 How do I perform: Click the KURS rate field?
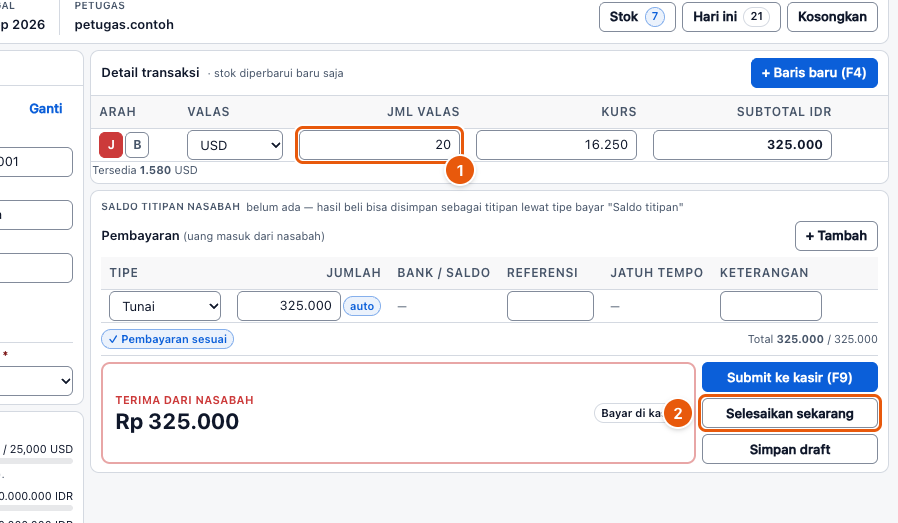[556, 145]
